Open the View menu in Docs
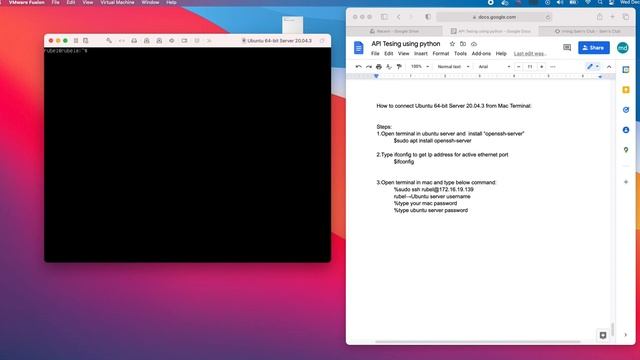The image size is (640, 360). coord(403,53)
